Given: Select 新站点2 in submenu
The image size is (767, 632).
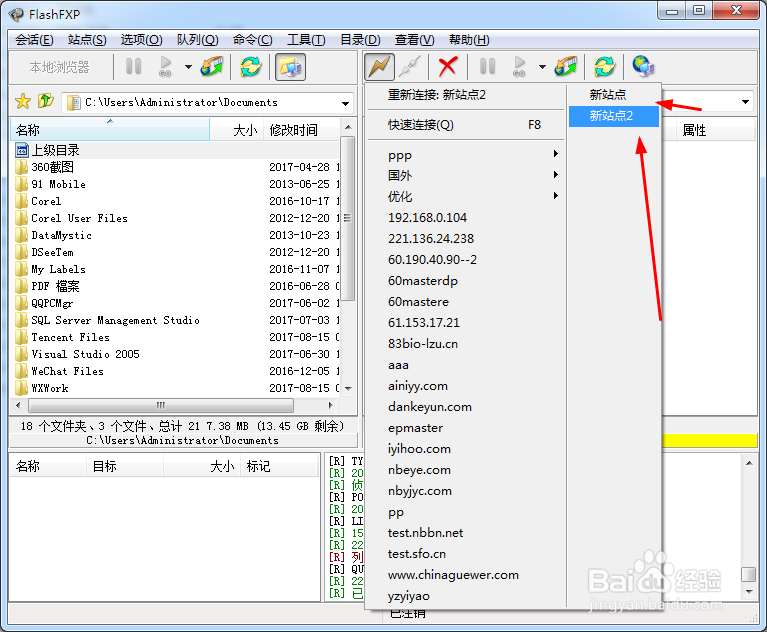Looking at the screenshot, I should tap(613, 116).
